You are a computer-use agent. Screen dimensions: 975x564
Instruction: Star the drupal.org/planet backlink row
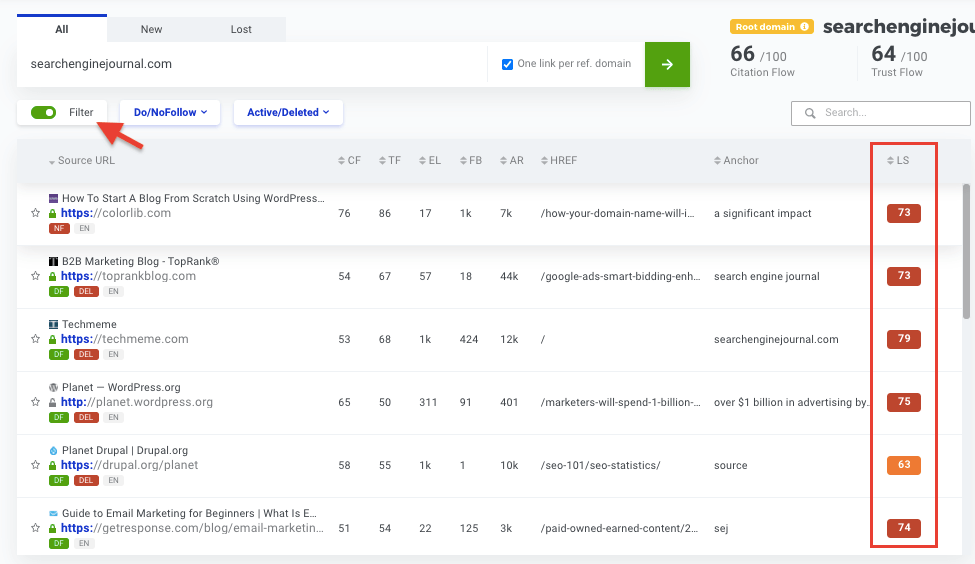click(x=35, y=465)
